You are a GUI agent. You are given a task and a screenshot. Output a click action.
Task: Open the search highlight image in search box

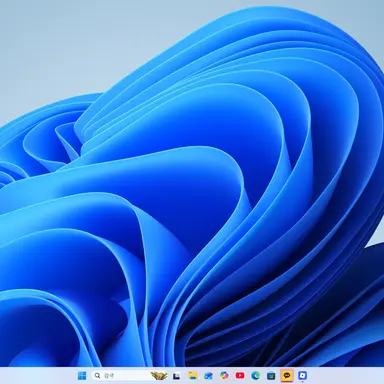[x=159, y=376]
